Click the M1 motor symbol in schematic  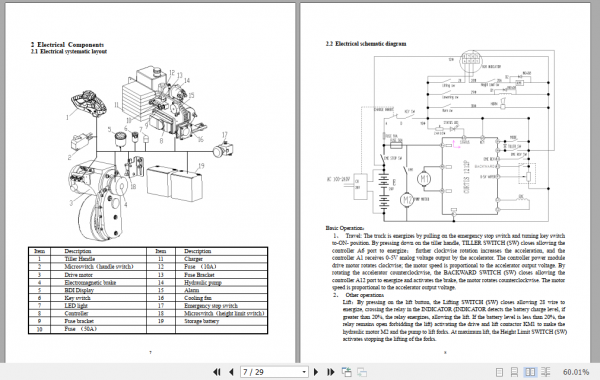(x=424, y=179)
